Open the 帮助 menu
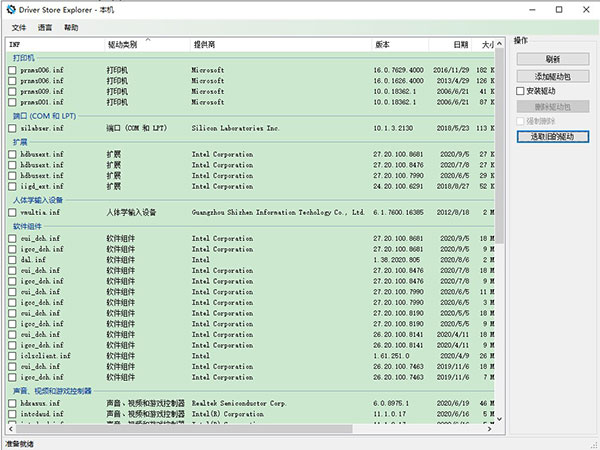The image size is (600, 450). pos(70,27)
